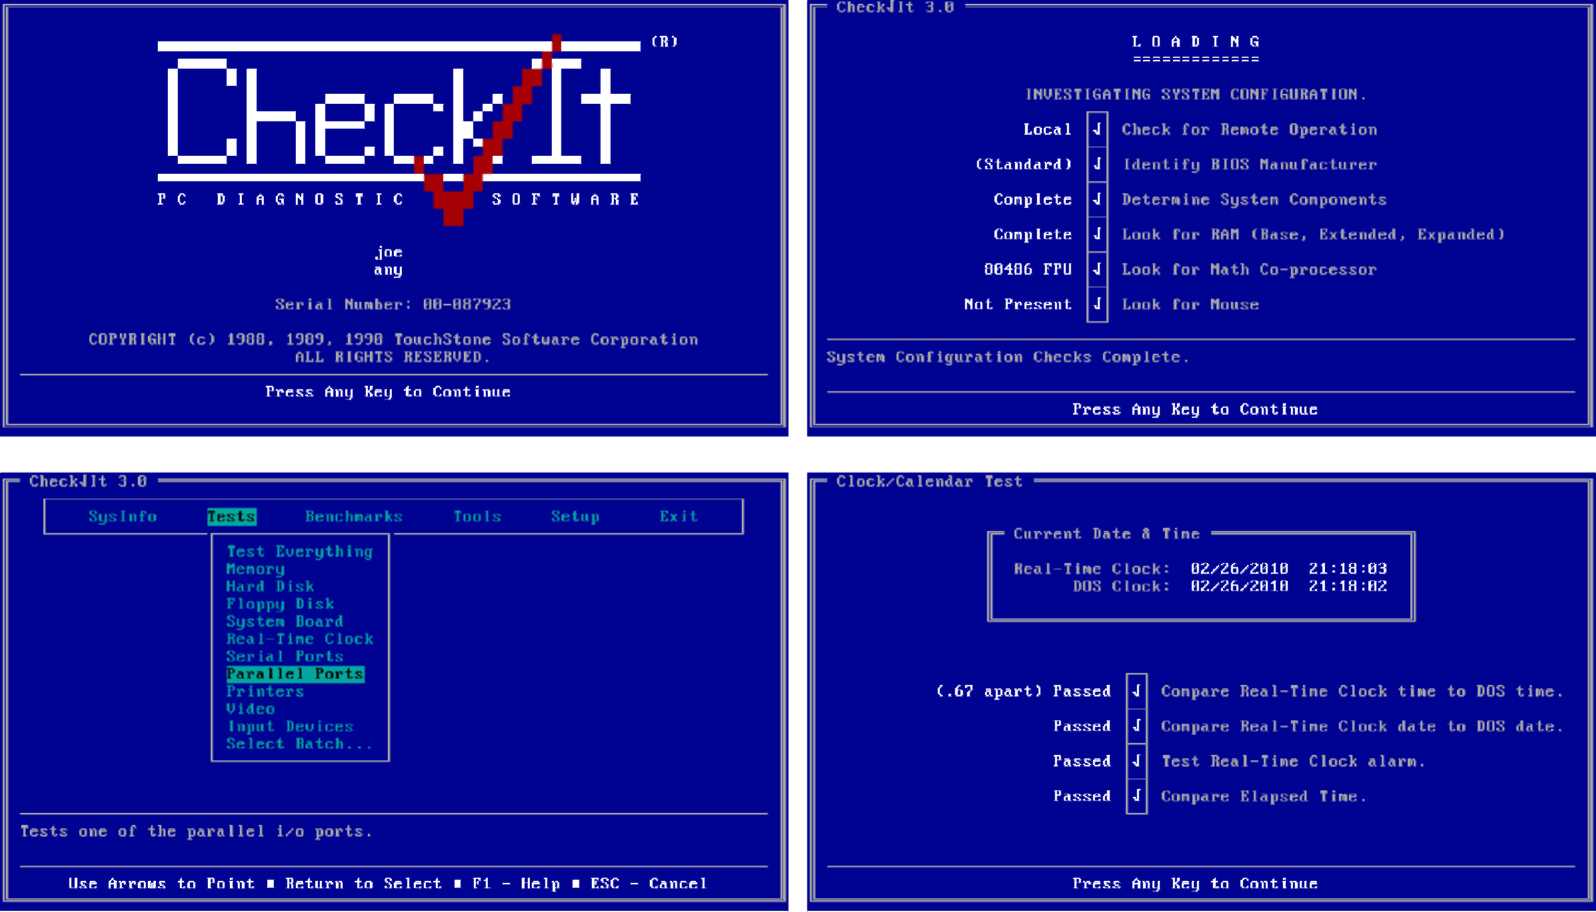Open the Benchmarks menu
Screen dimensions: 1596x912
[353, 516]
